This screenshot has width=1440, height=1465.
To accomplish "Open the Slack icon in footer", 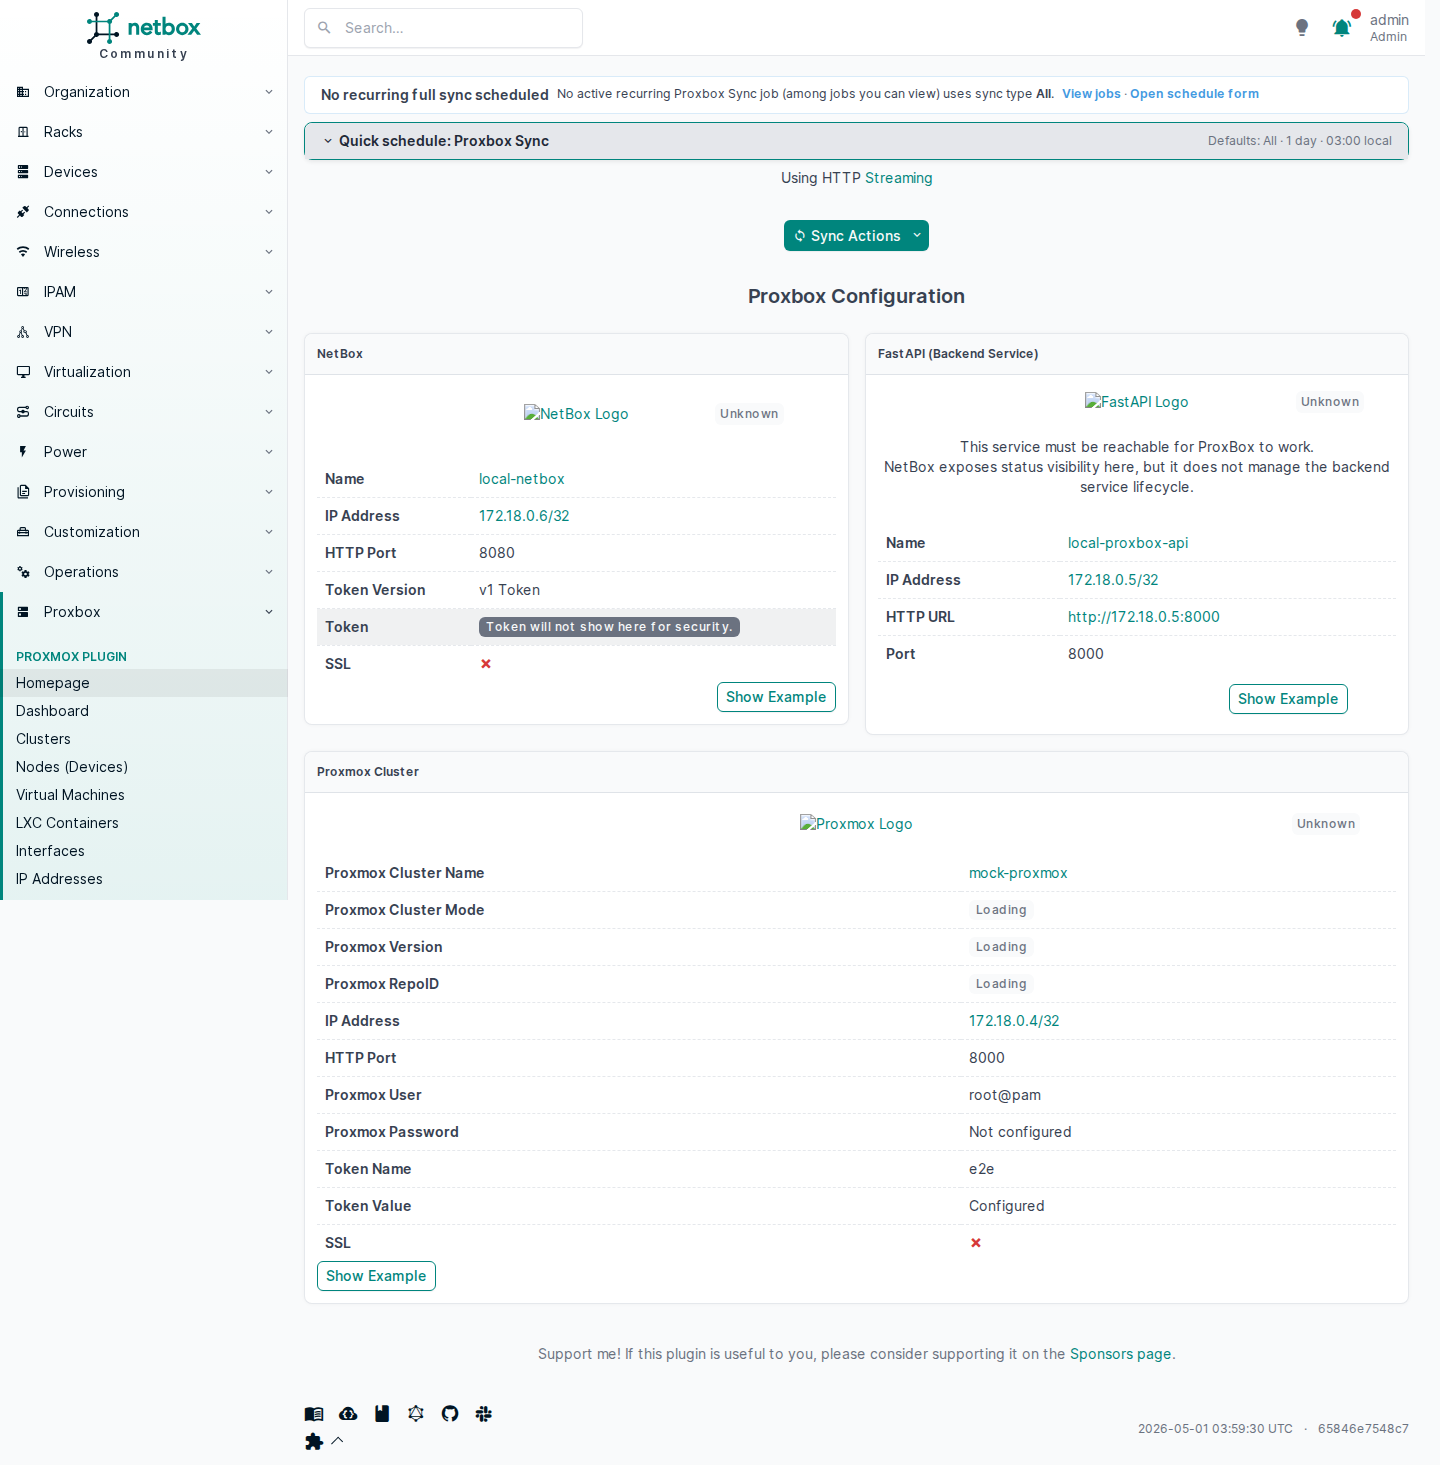I will (x=484, y=1414).
